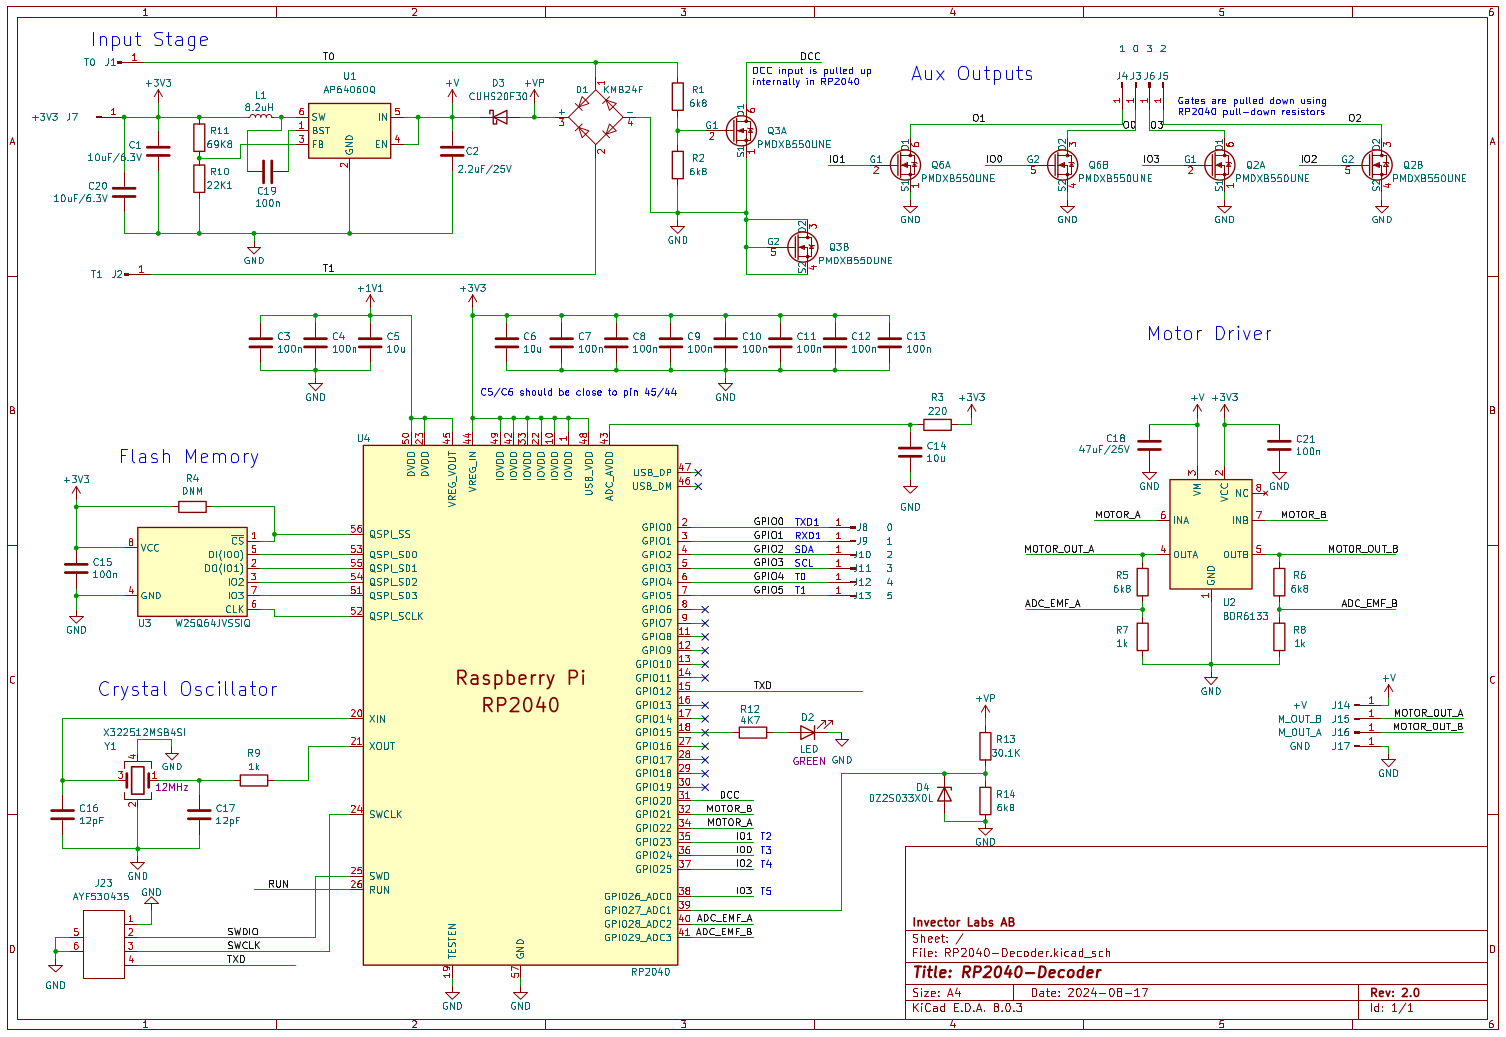The image size is (1506, 1037).
Task: Select capacitor C19 100n
Action: click(267, 172)
